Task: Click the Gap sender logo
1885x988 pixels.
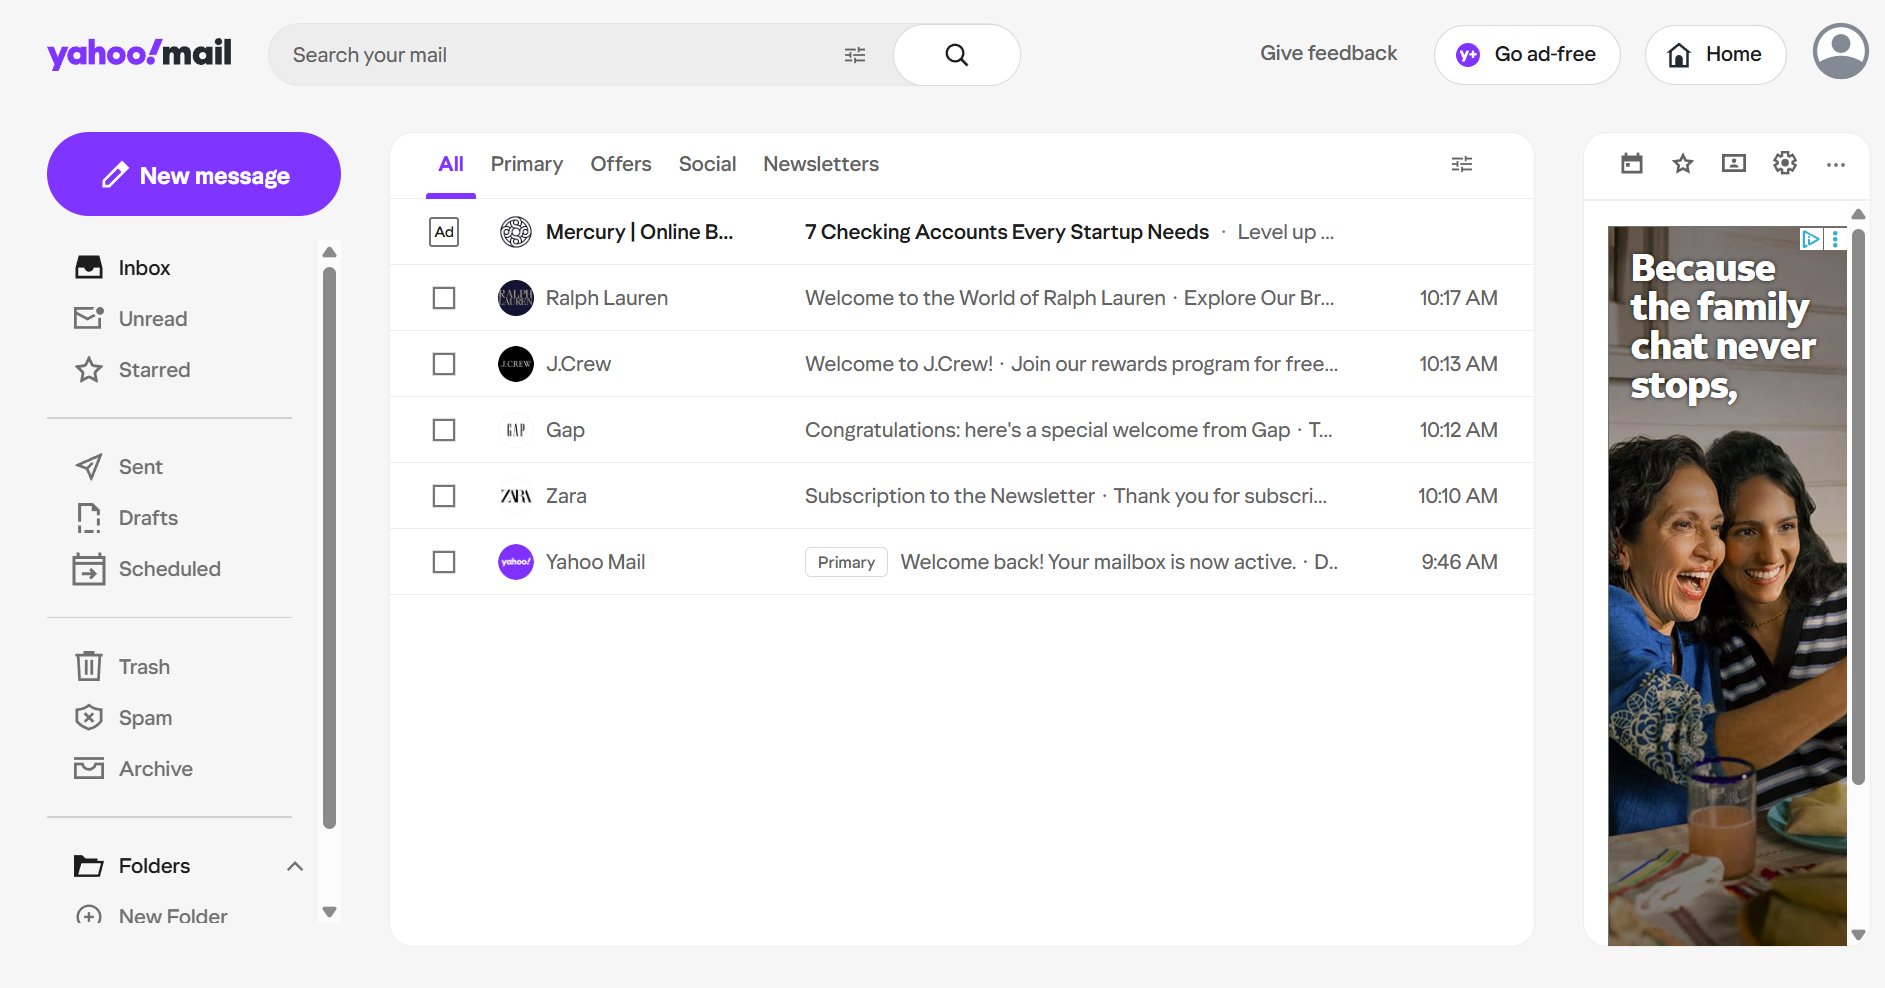Action: click(516, 430)
